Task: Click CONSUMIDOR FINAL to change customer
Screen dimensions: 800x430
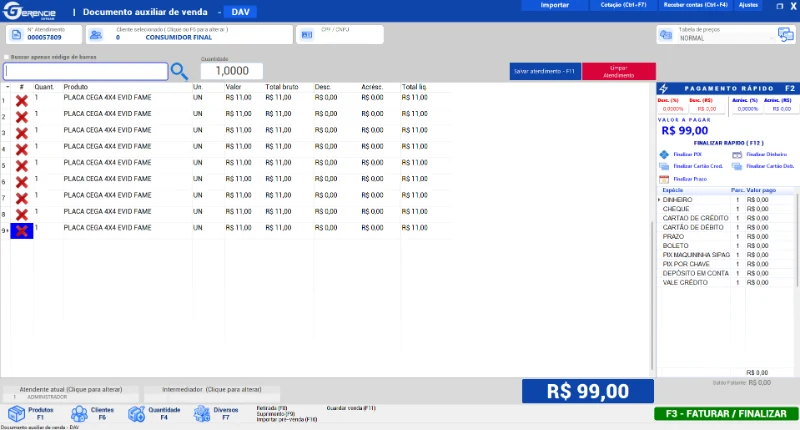Action: point(179,38)
